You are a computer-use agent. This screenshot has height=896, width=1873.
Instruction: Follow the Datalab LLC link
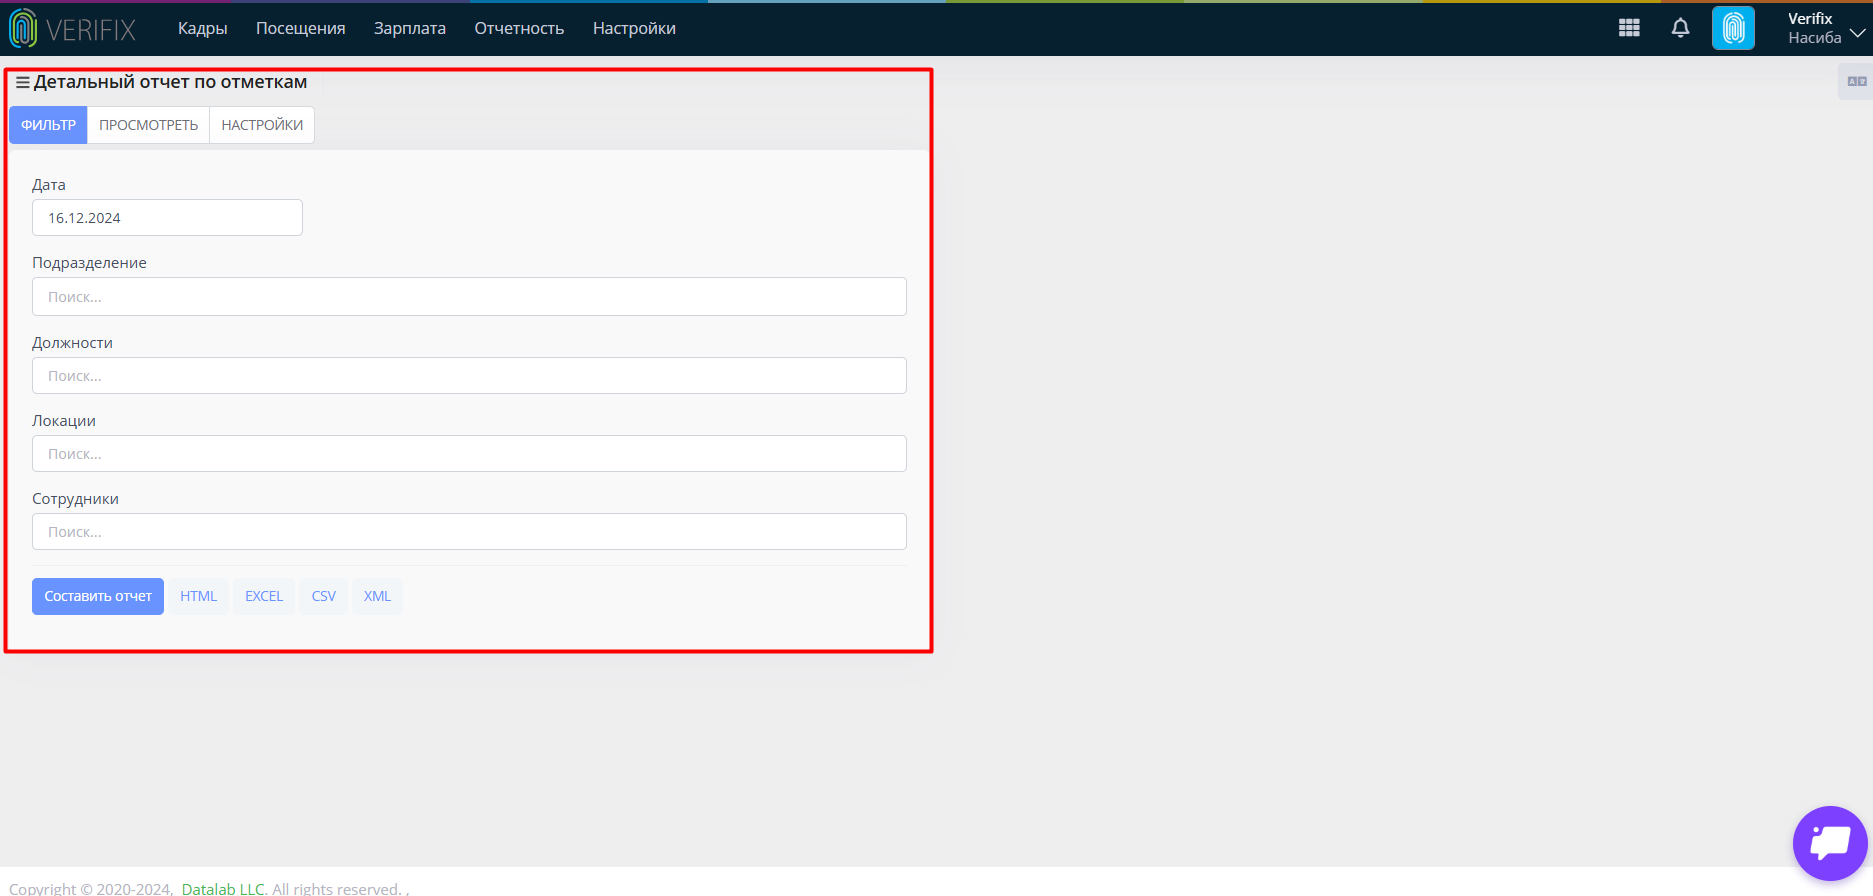click(224, 888)
